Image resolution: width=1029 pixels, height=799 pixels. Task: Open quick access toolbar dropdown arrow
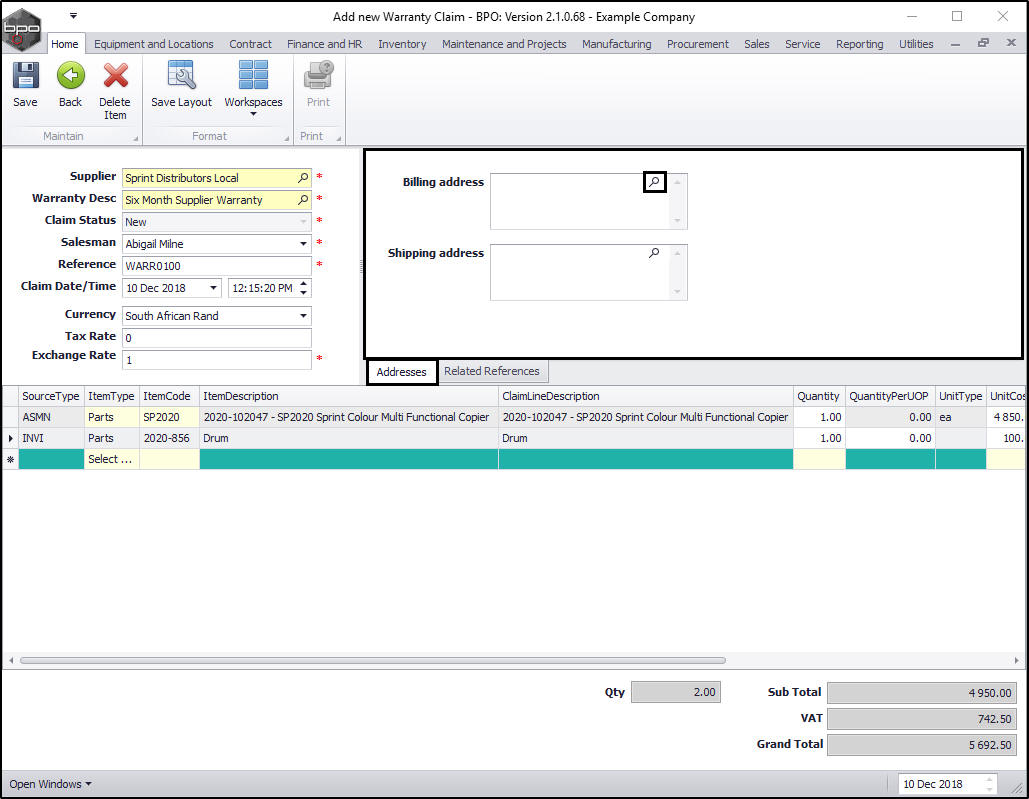click(74, 15)
